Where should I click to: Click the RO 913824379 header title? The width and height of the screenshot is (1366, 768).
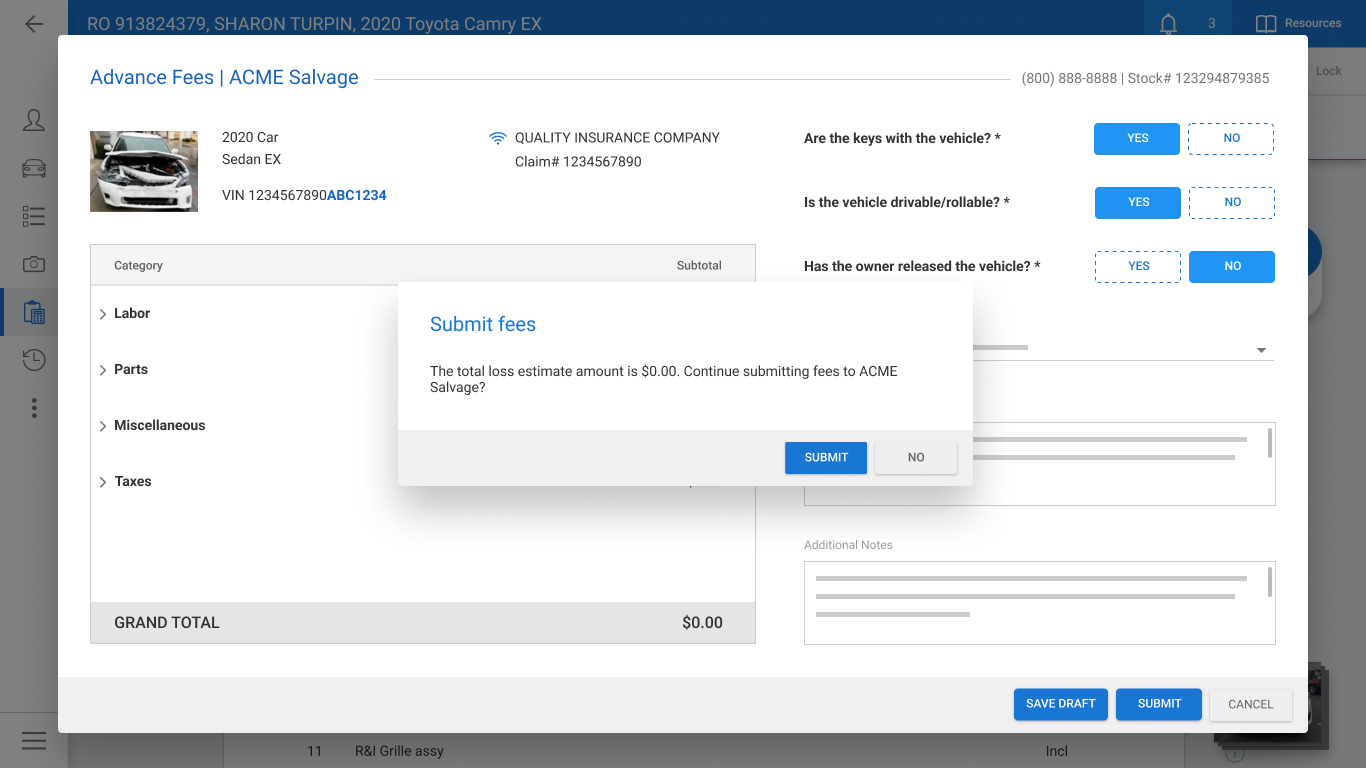point(314,24)
